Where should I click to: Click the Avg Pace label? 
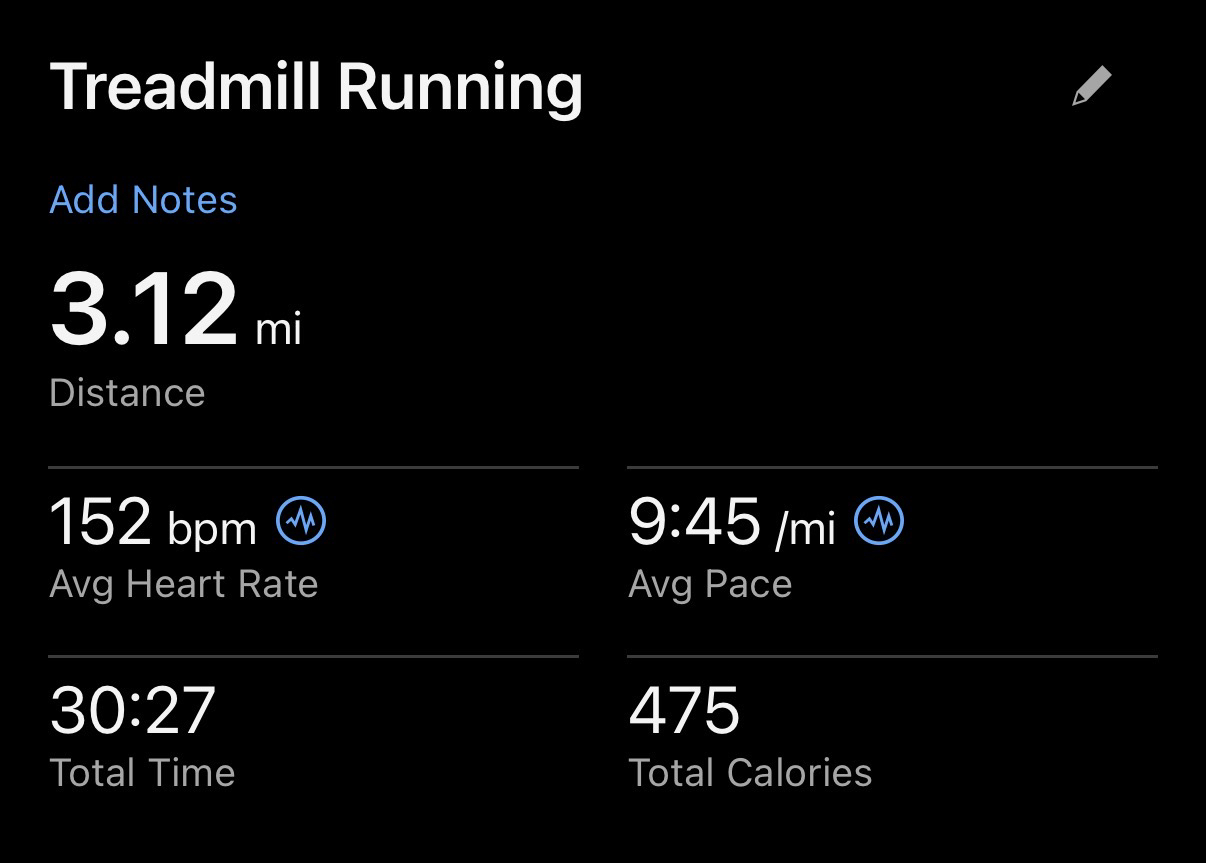pos(710,584)
